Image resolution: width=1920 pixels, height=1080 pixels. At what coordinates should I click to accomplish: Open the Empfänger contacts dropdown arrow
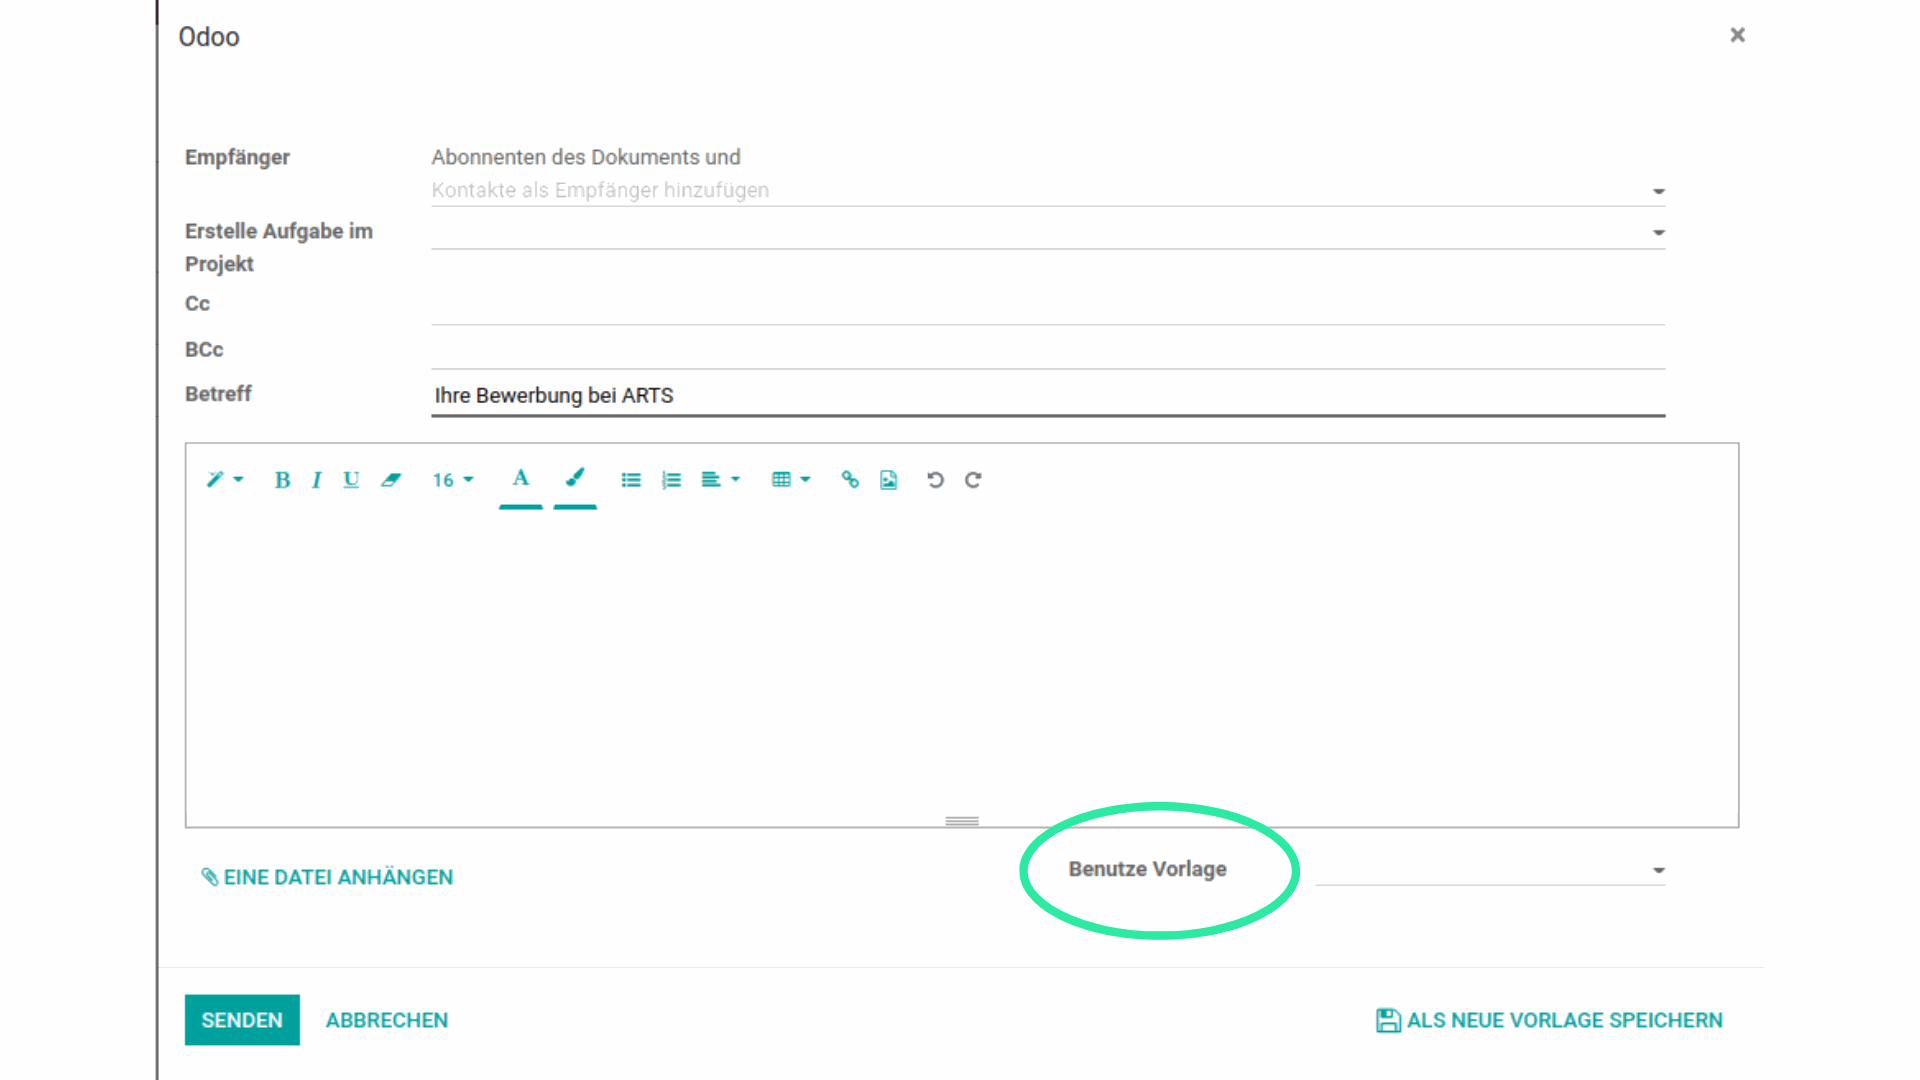1658,191
